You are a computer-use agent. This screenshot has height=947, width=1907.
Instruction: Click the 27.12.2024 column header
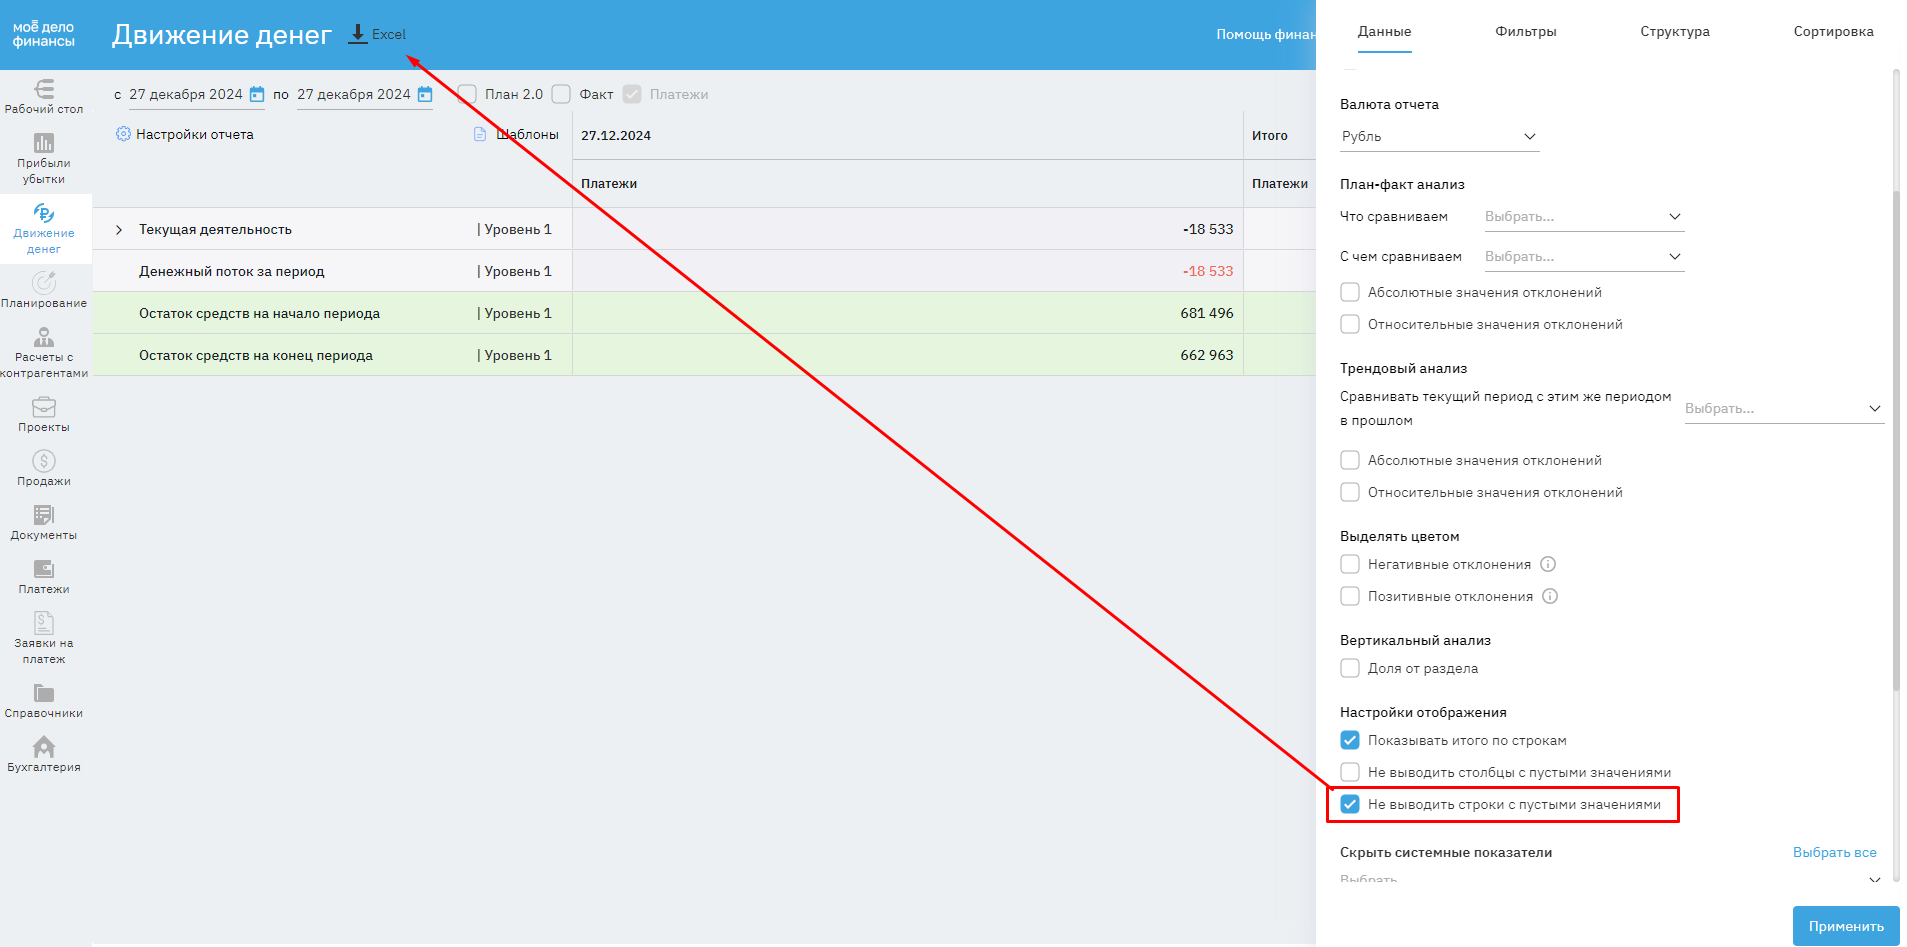coord(616,135)
